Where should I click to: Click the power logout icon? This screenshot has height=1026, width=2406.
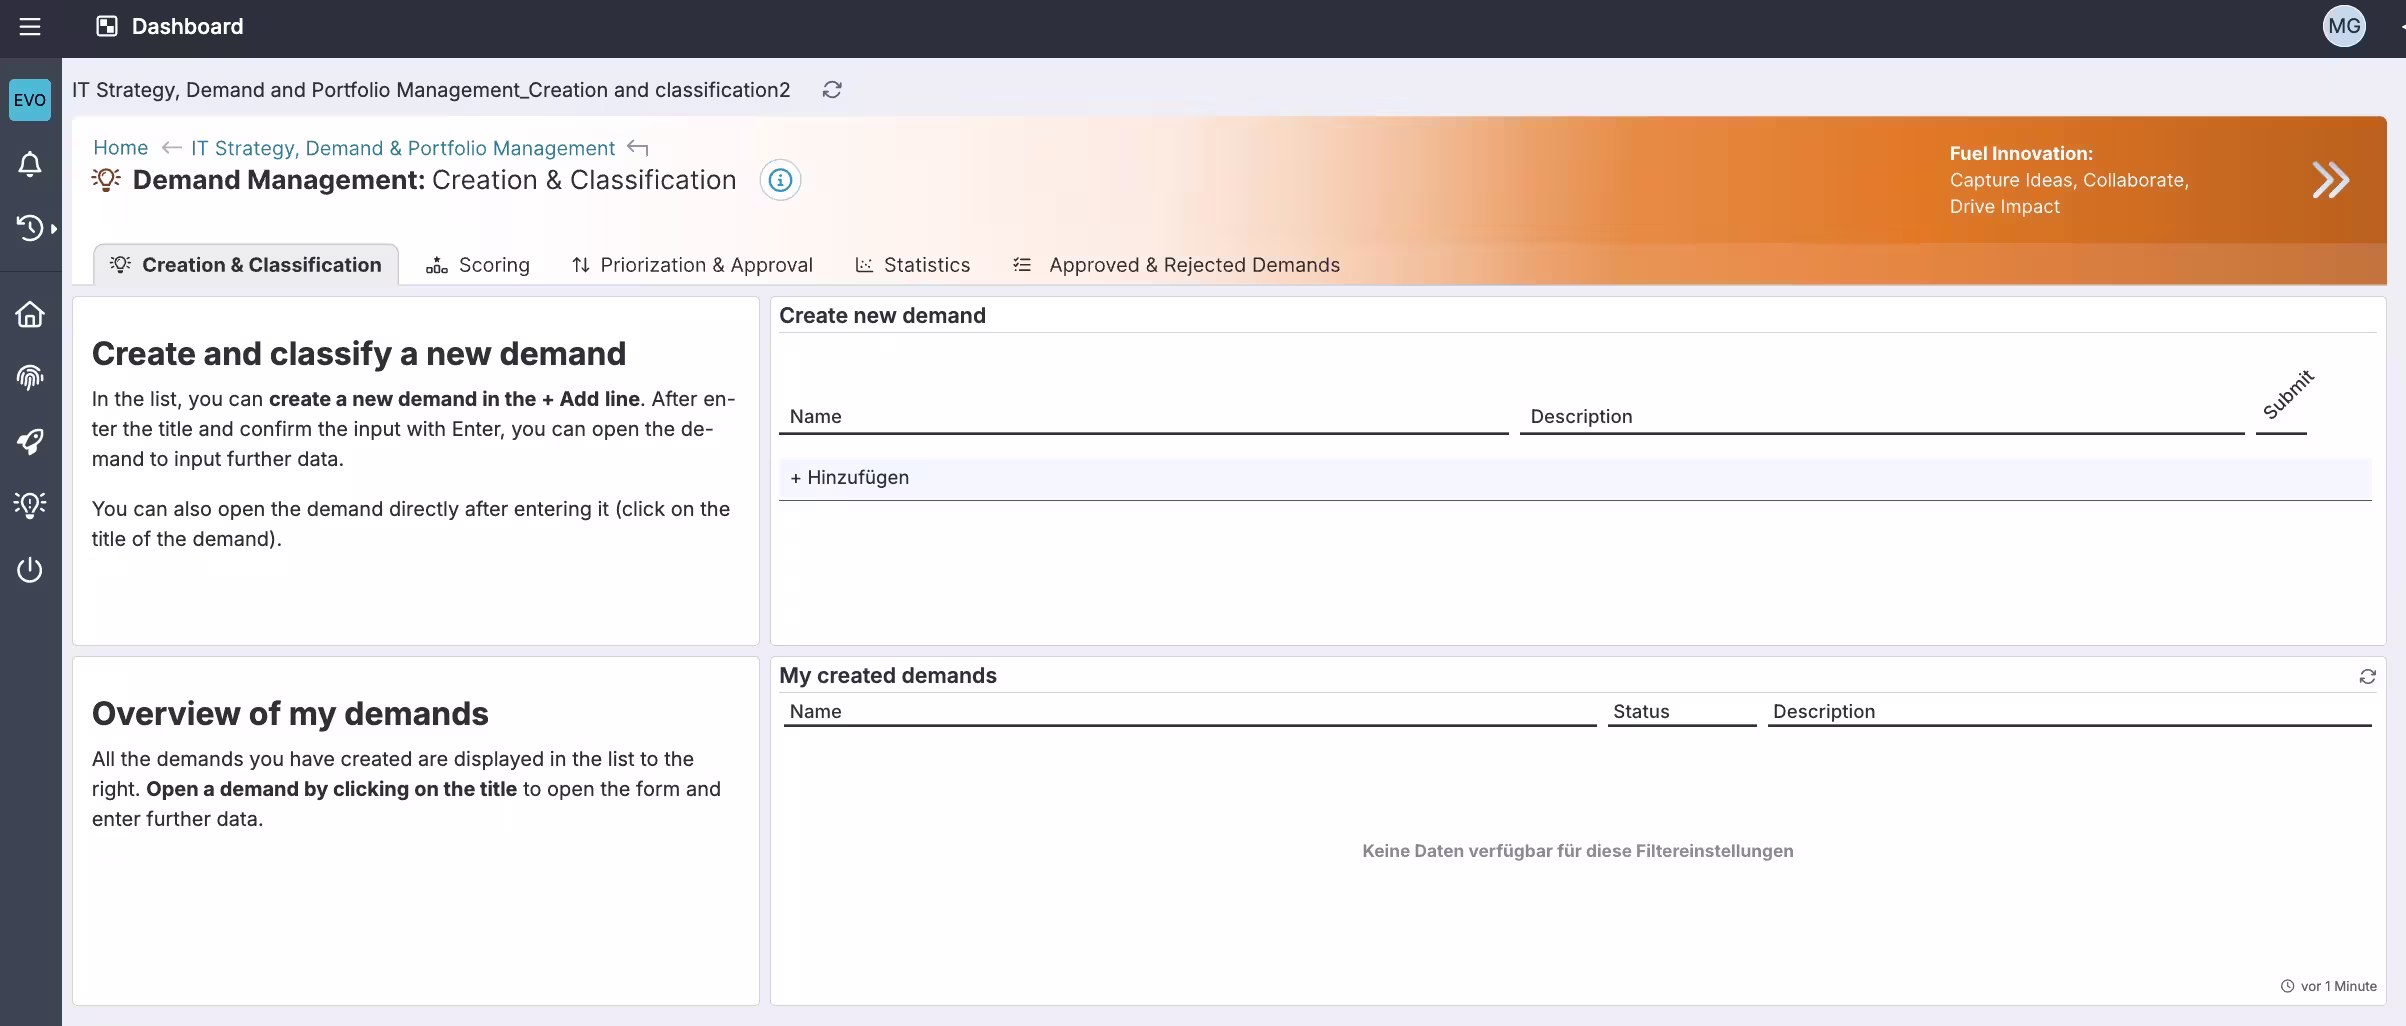click(30, 570)
